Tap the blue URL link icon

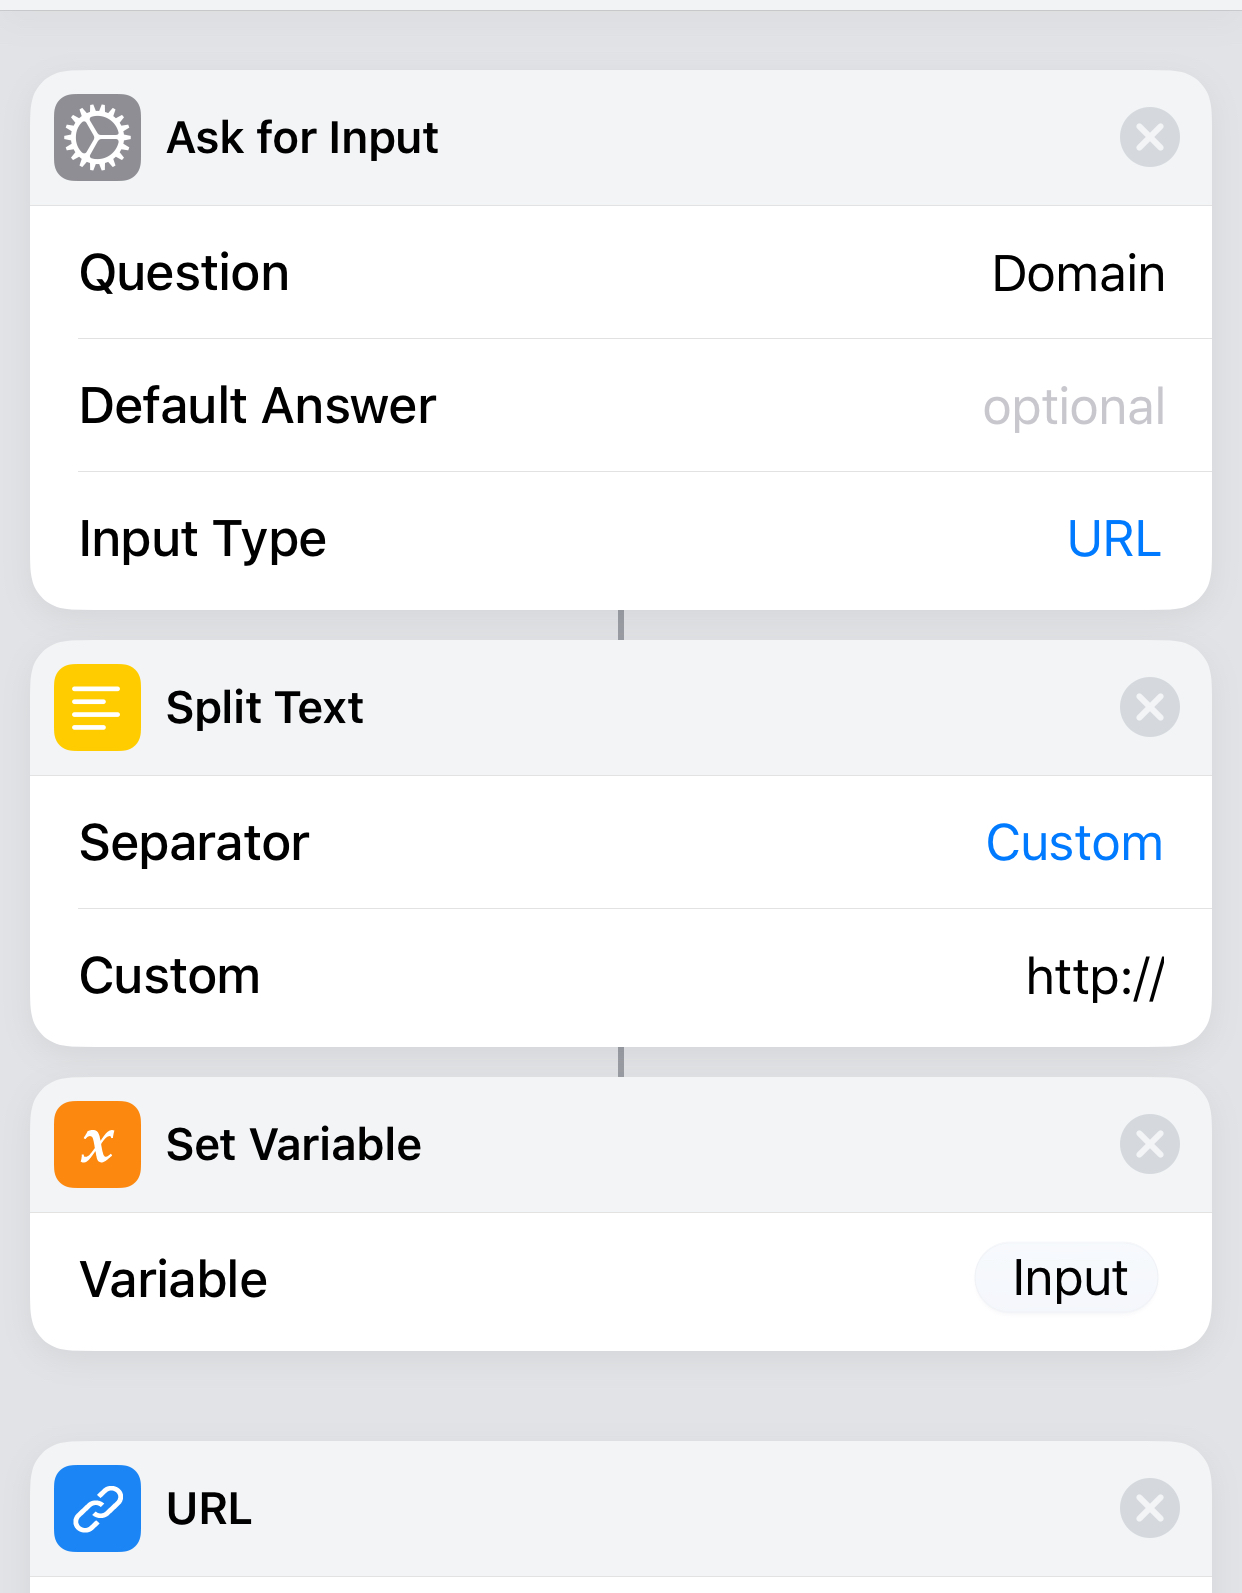coord(97,1508)
